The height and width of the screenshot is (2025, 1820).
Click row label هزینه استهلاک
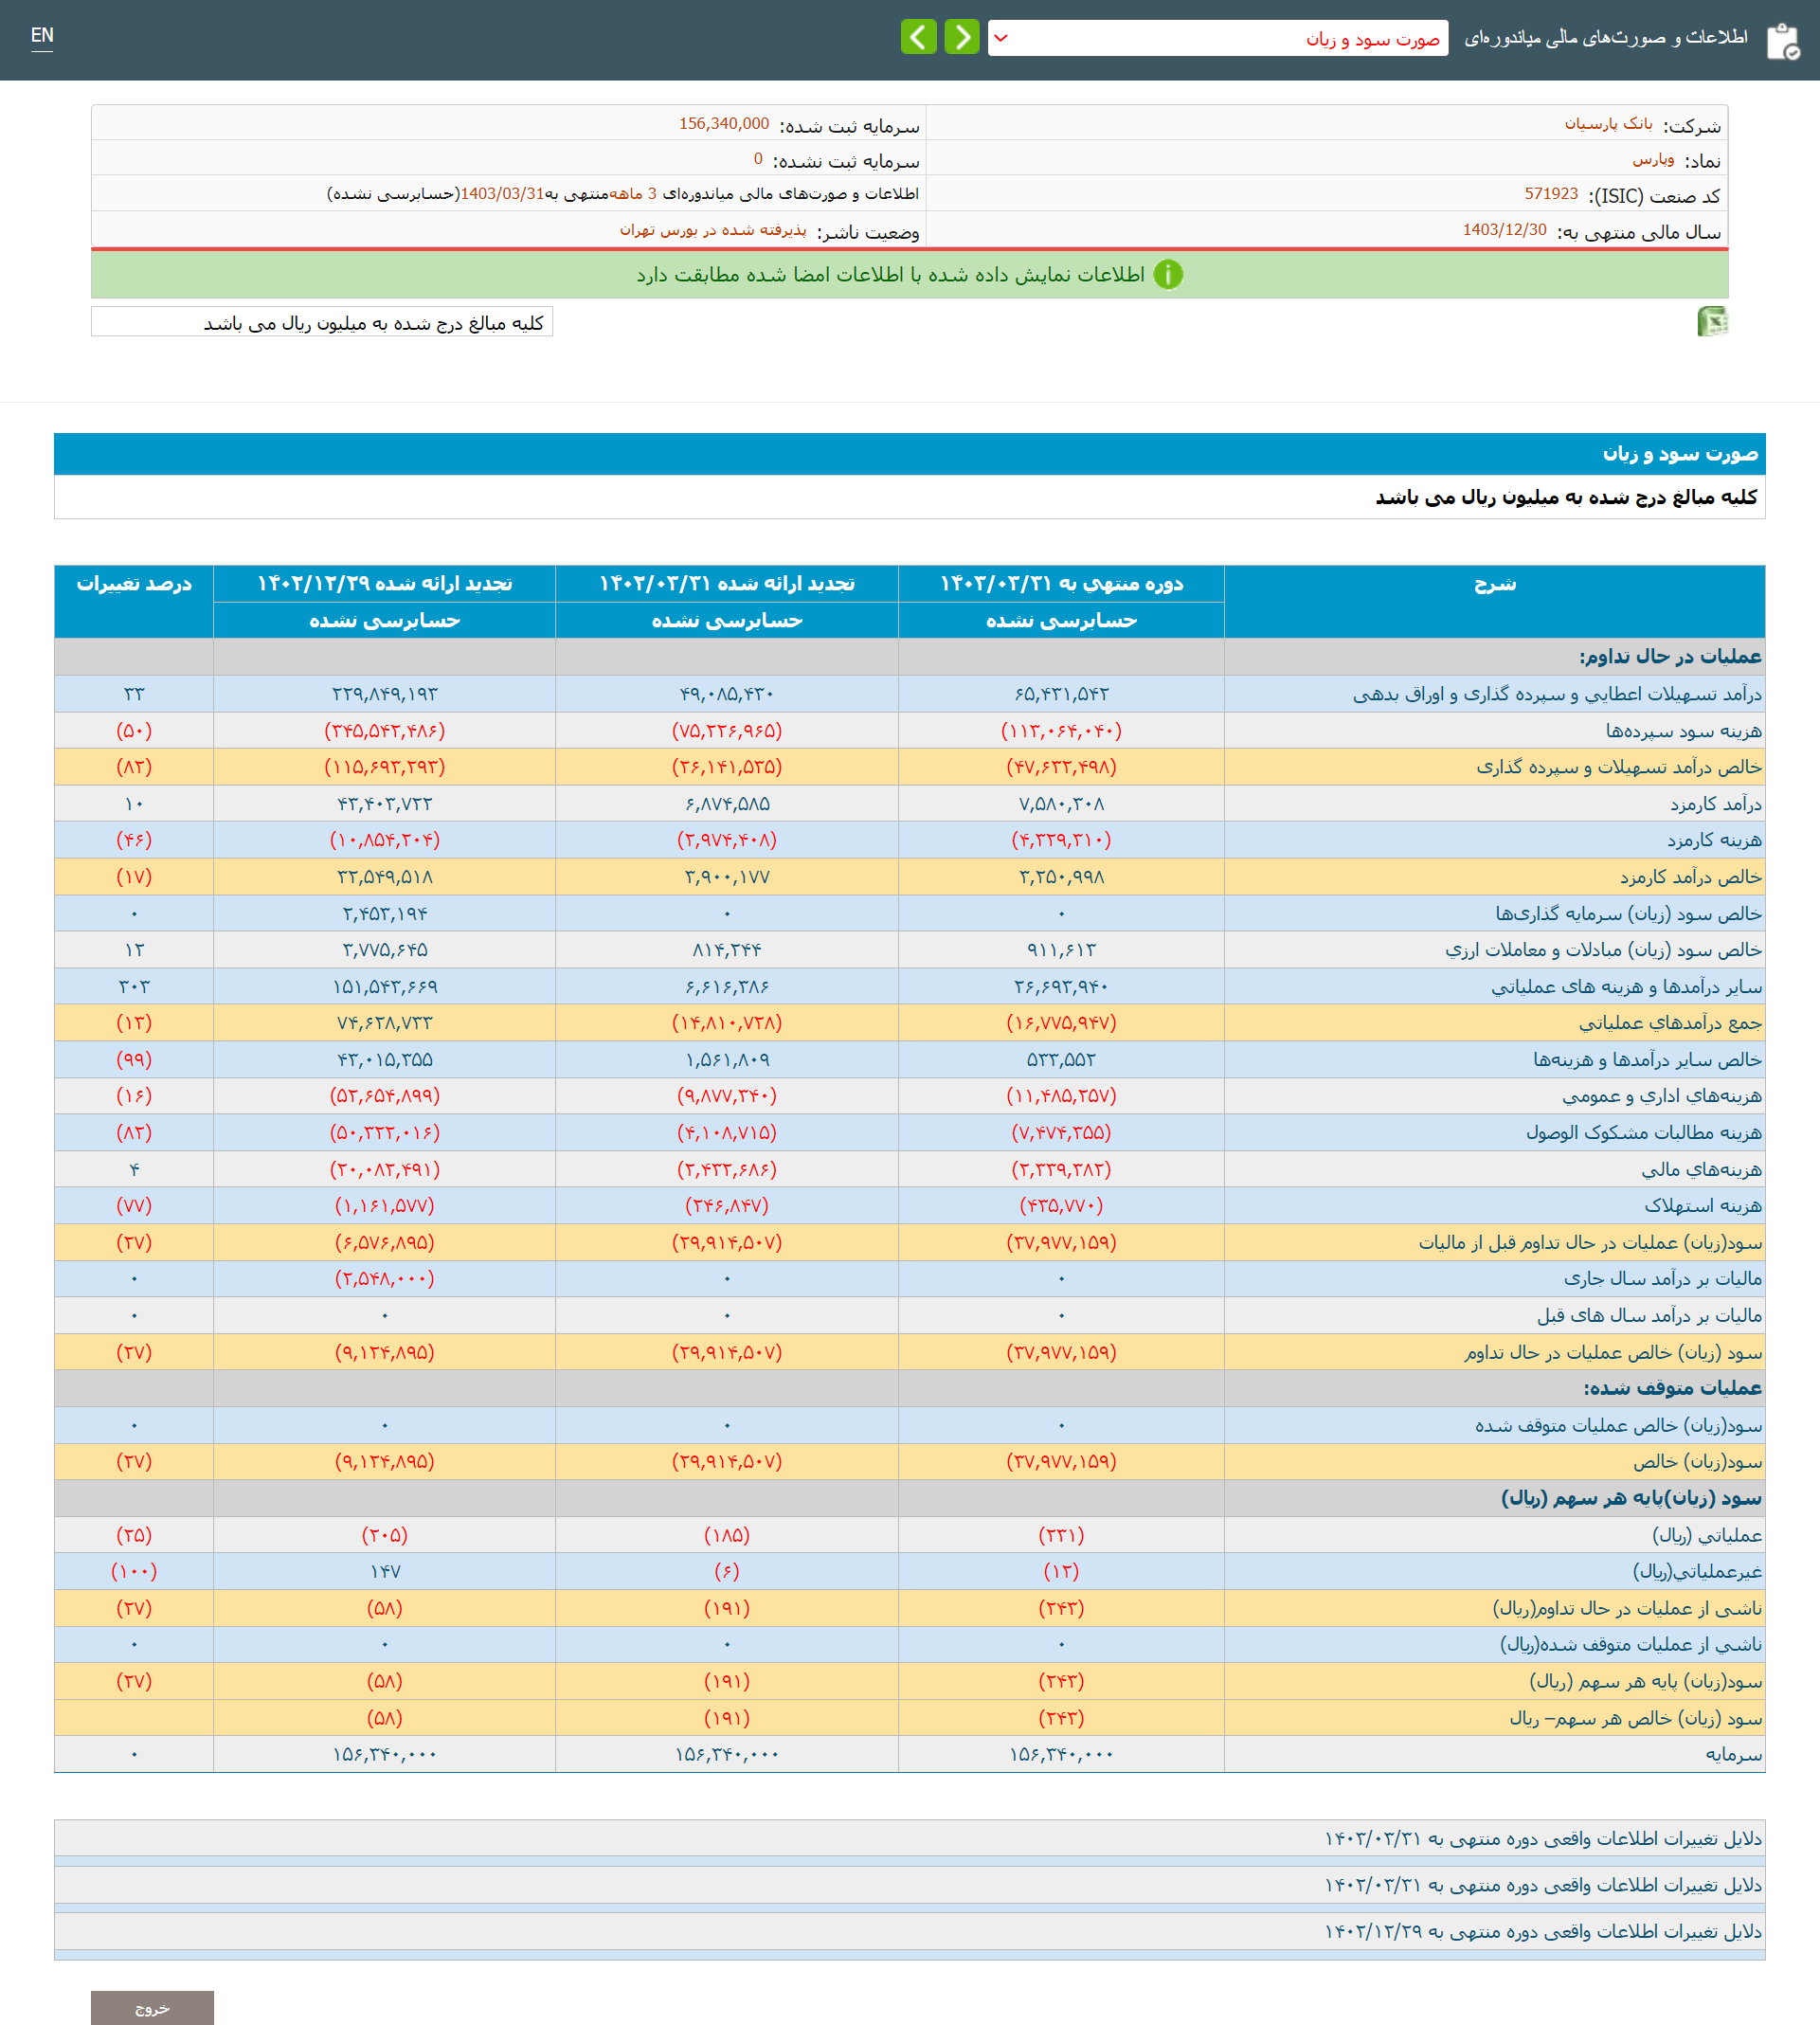(1703, 1206)
